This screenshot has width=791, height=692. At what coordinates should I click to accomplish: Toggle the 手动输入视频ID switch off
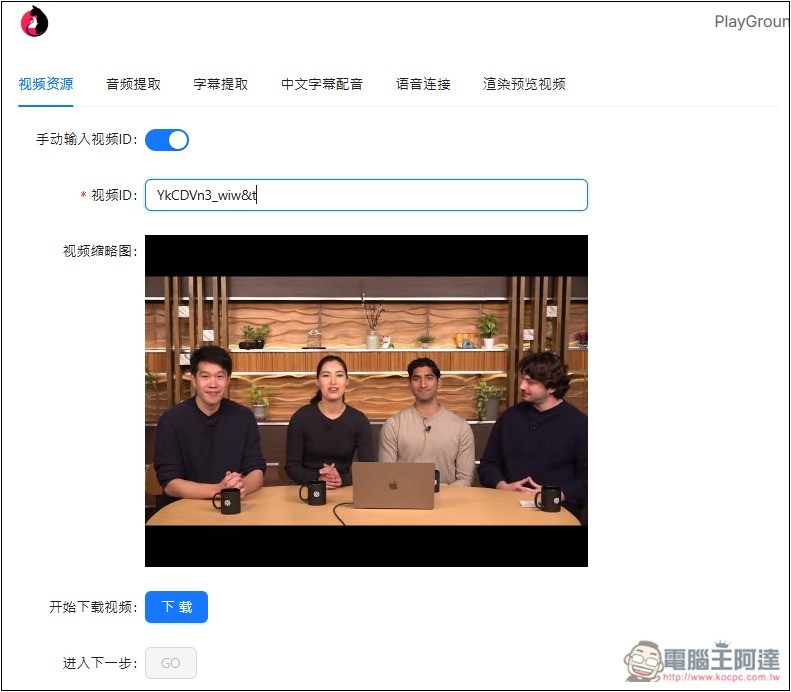point(167,140)
